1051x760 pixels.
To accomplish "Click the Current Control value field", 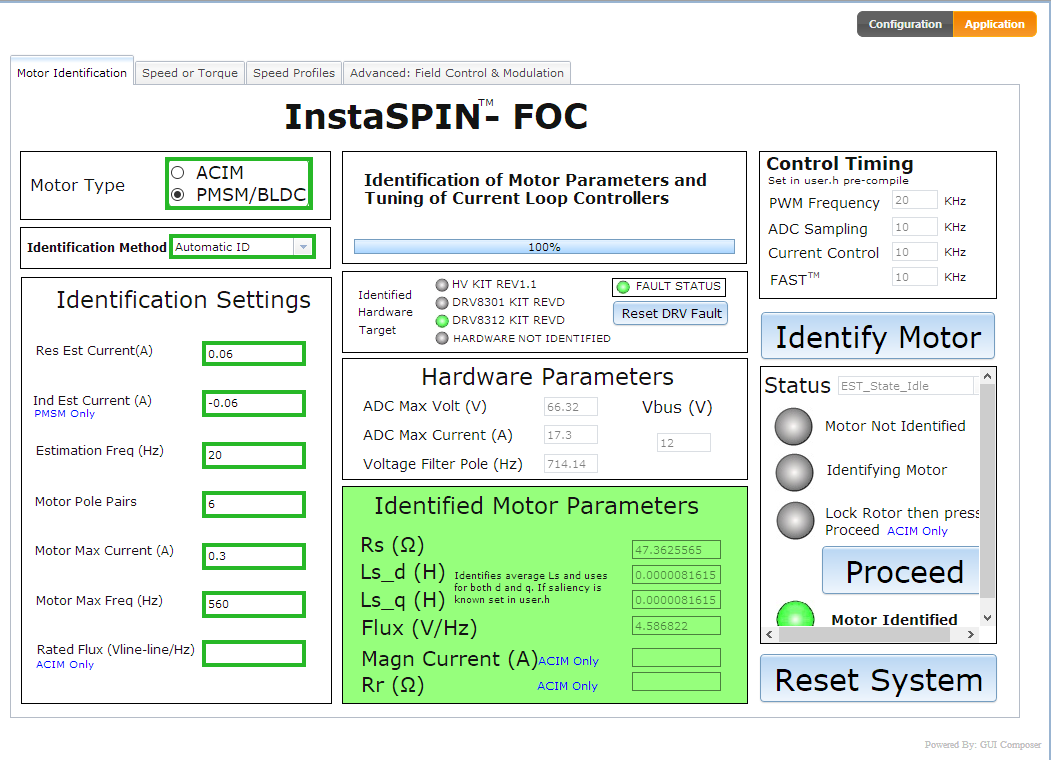I will (x=914, y=252).
